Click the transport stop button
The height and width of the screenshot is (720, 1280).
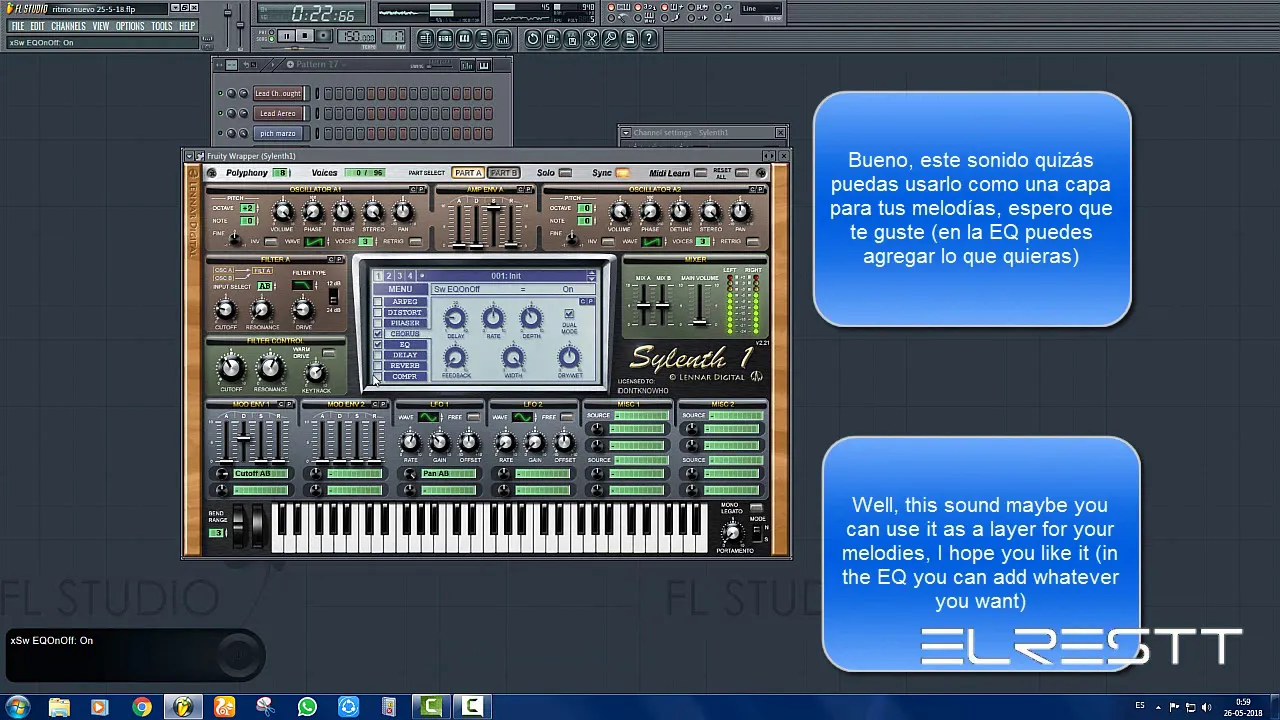[x=305, y=36]
